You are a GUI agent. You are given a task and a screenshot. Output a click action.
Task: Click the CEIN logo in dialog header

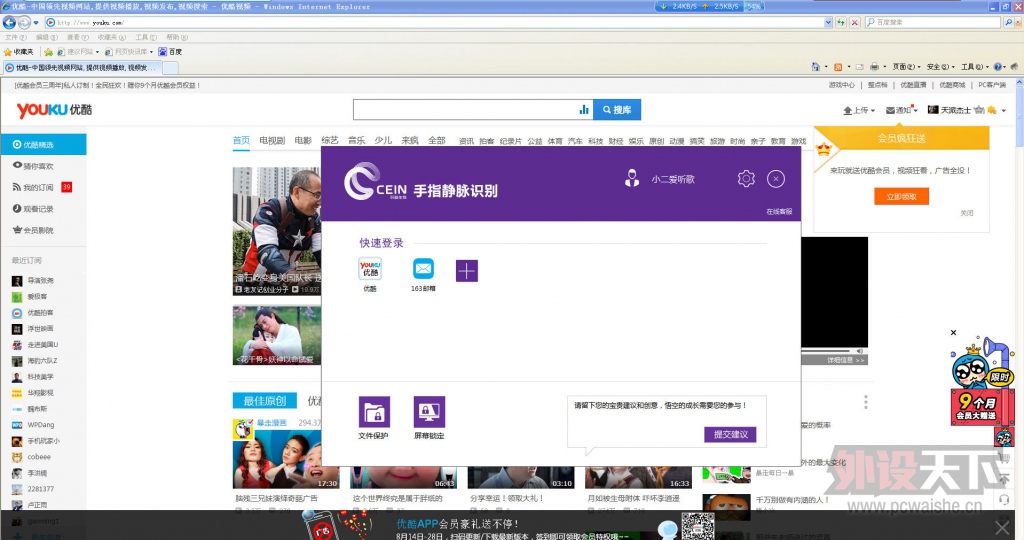point(375,182)
